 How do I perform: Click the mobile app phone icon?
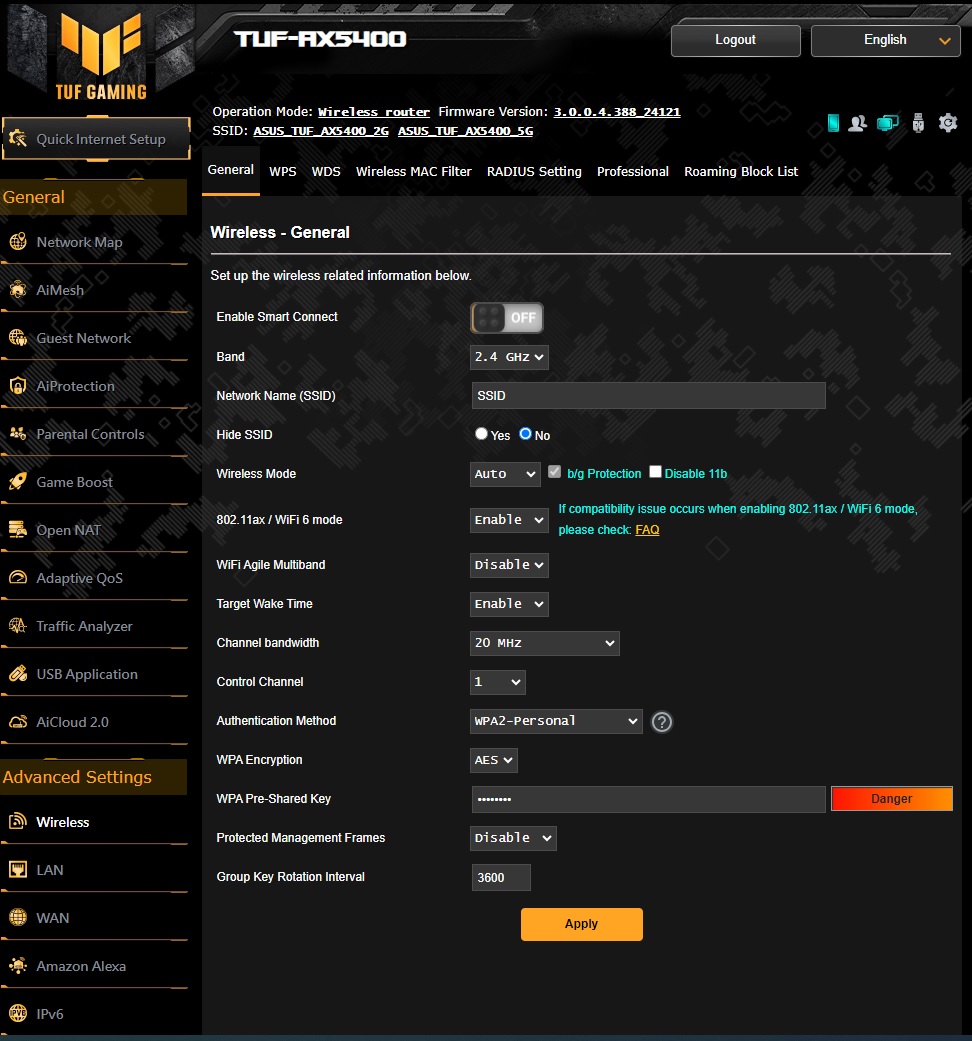click(833, 123)
